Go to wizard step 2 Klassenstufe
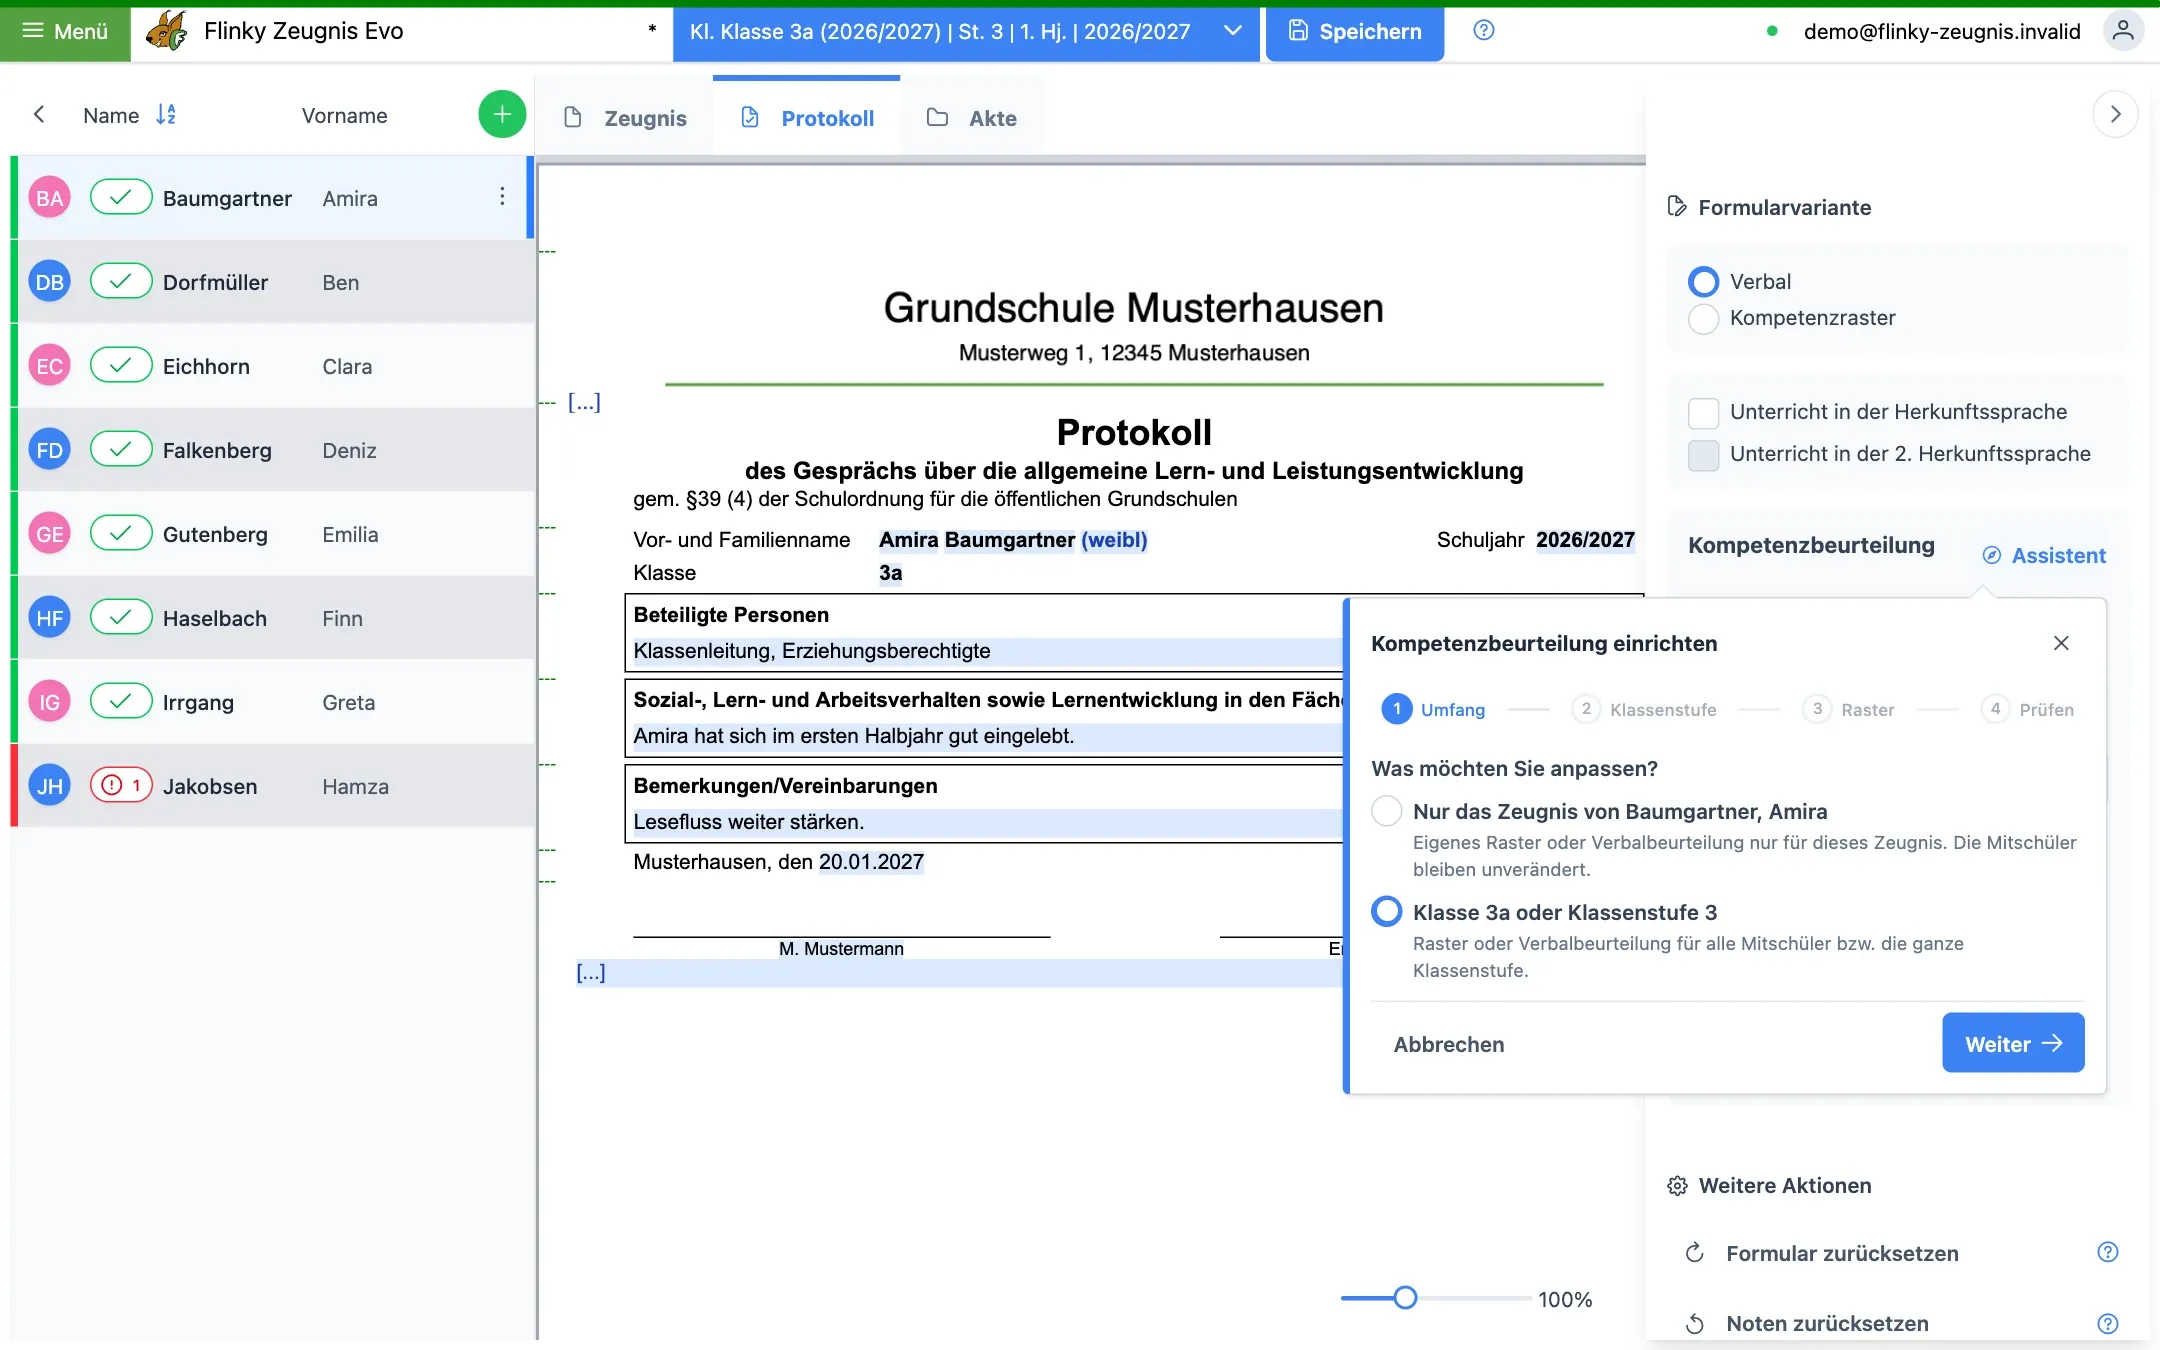 1643,709
